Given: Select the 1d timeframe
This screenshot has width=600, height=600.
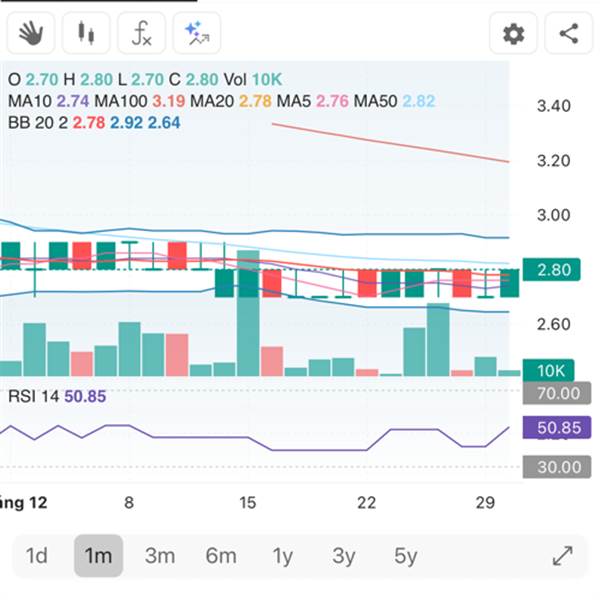Looking at the screenshot, I should (37, 556).
